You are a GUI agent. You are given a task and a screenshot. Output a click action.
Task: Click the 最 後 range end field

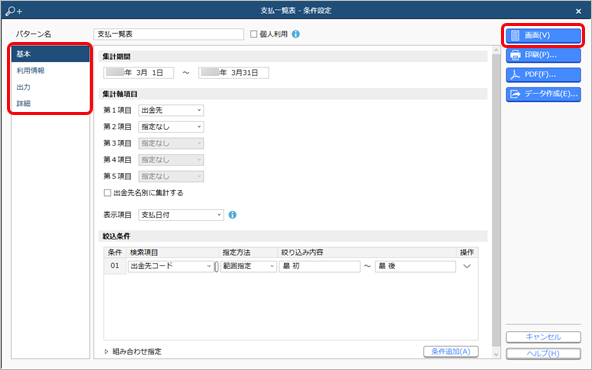415,266
